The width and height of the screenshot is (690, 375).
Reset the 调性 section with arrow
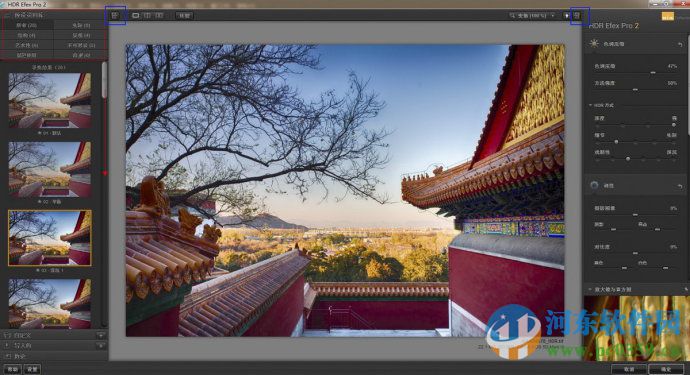680,186
